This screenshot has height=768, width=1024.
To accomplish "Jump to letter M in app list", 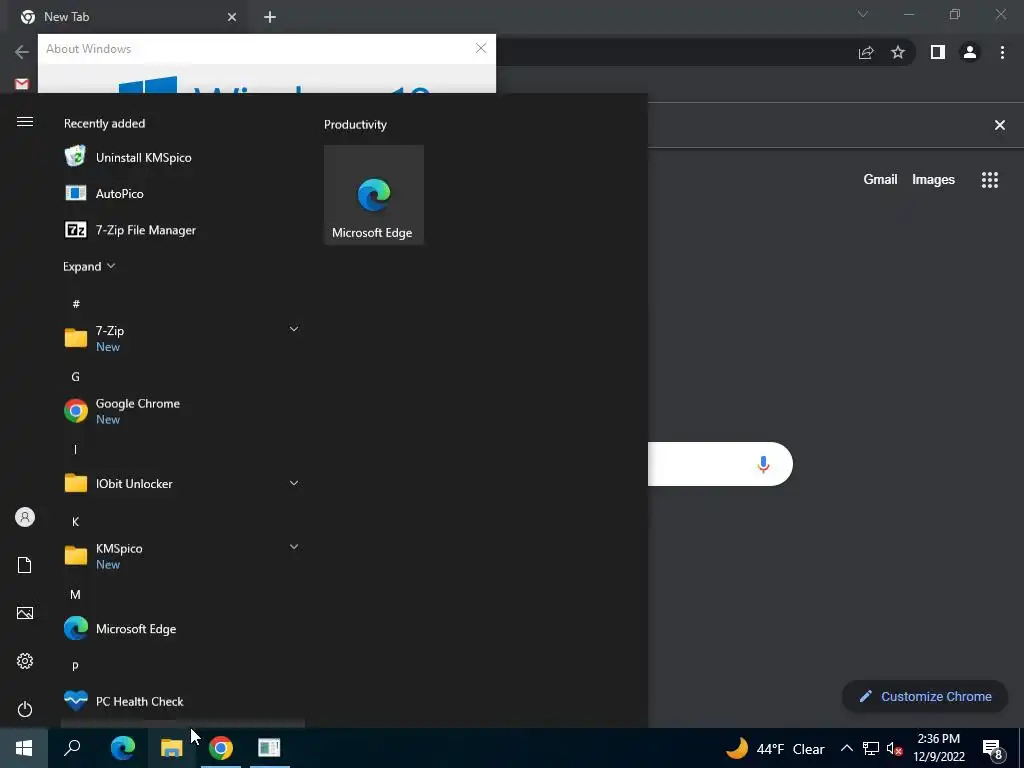I will tap(76, 594).
